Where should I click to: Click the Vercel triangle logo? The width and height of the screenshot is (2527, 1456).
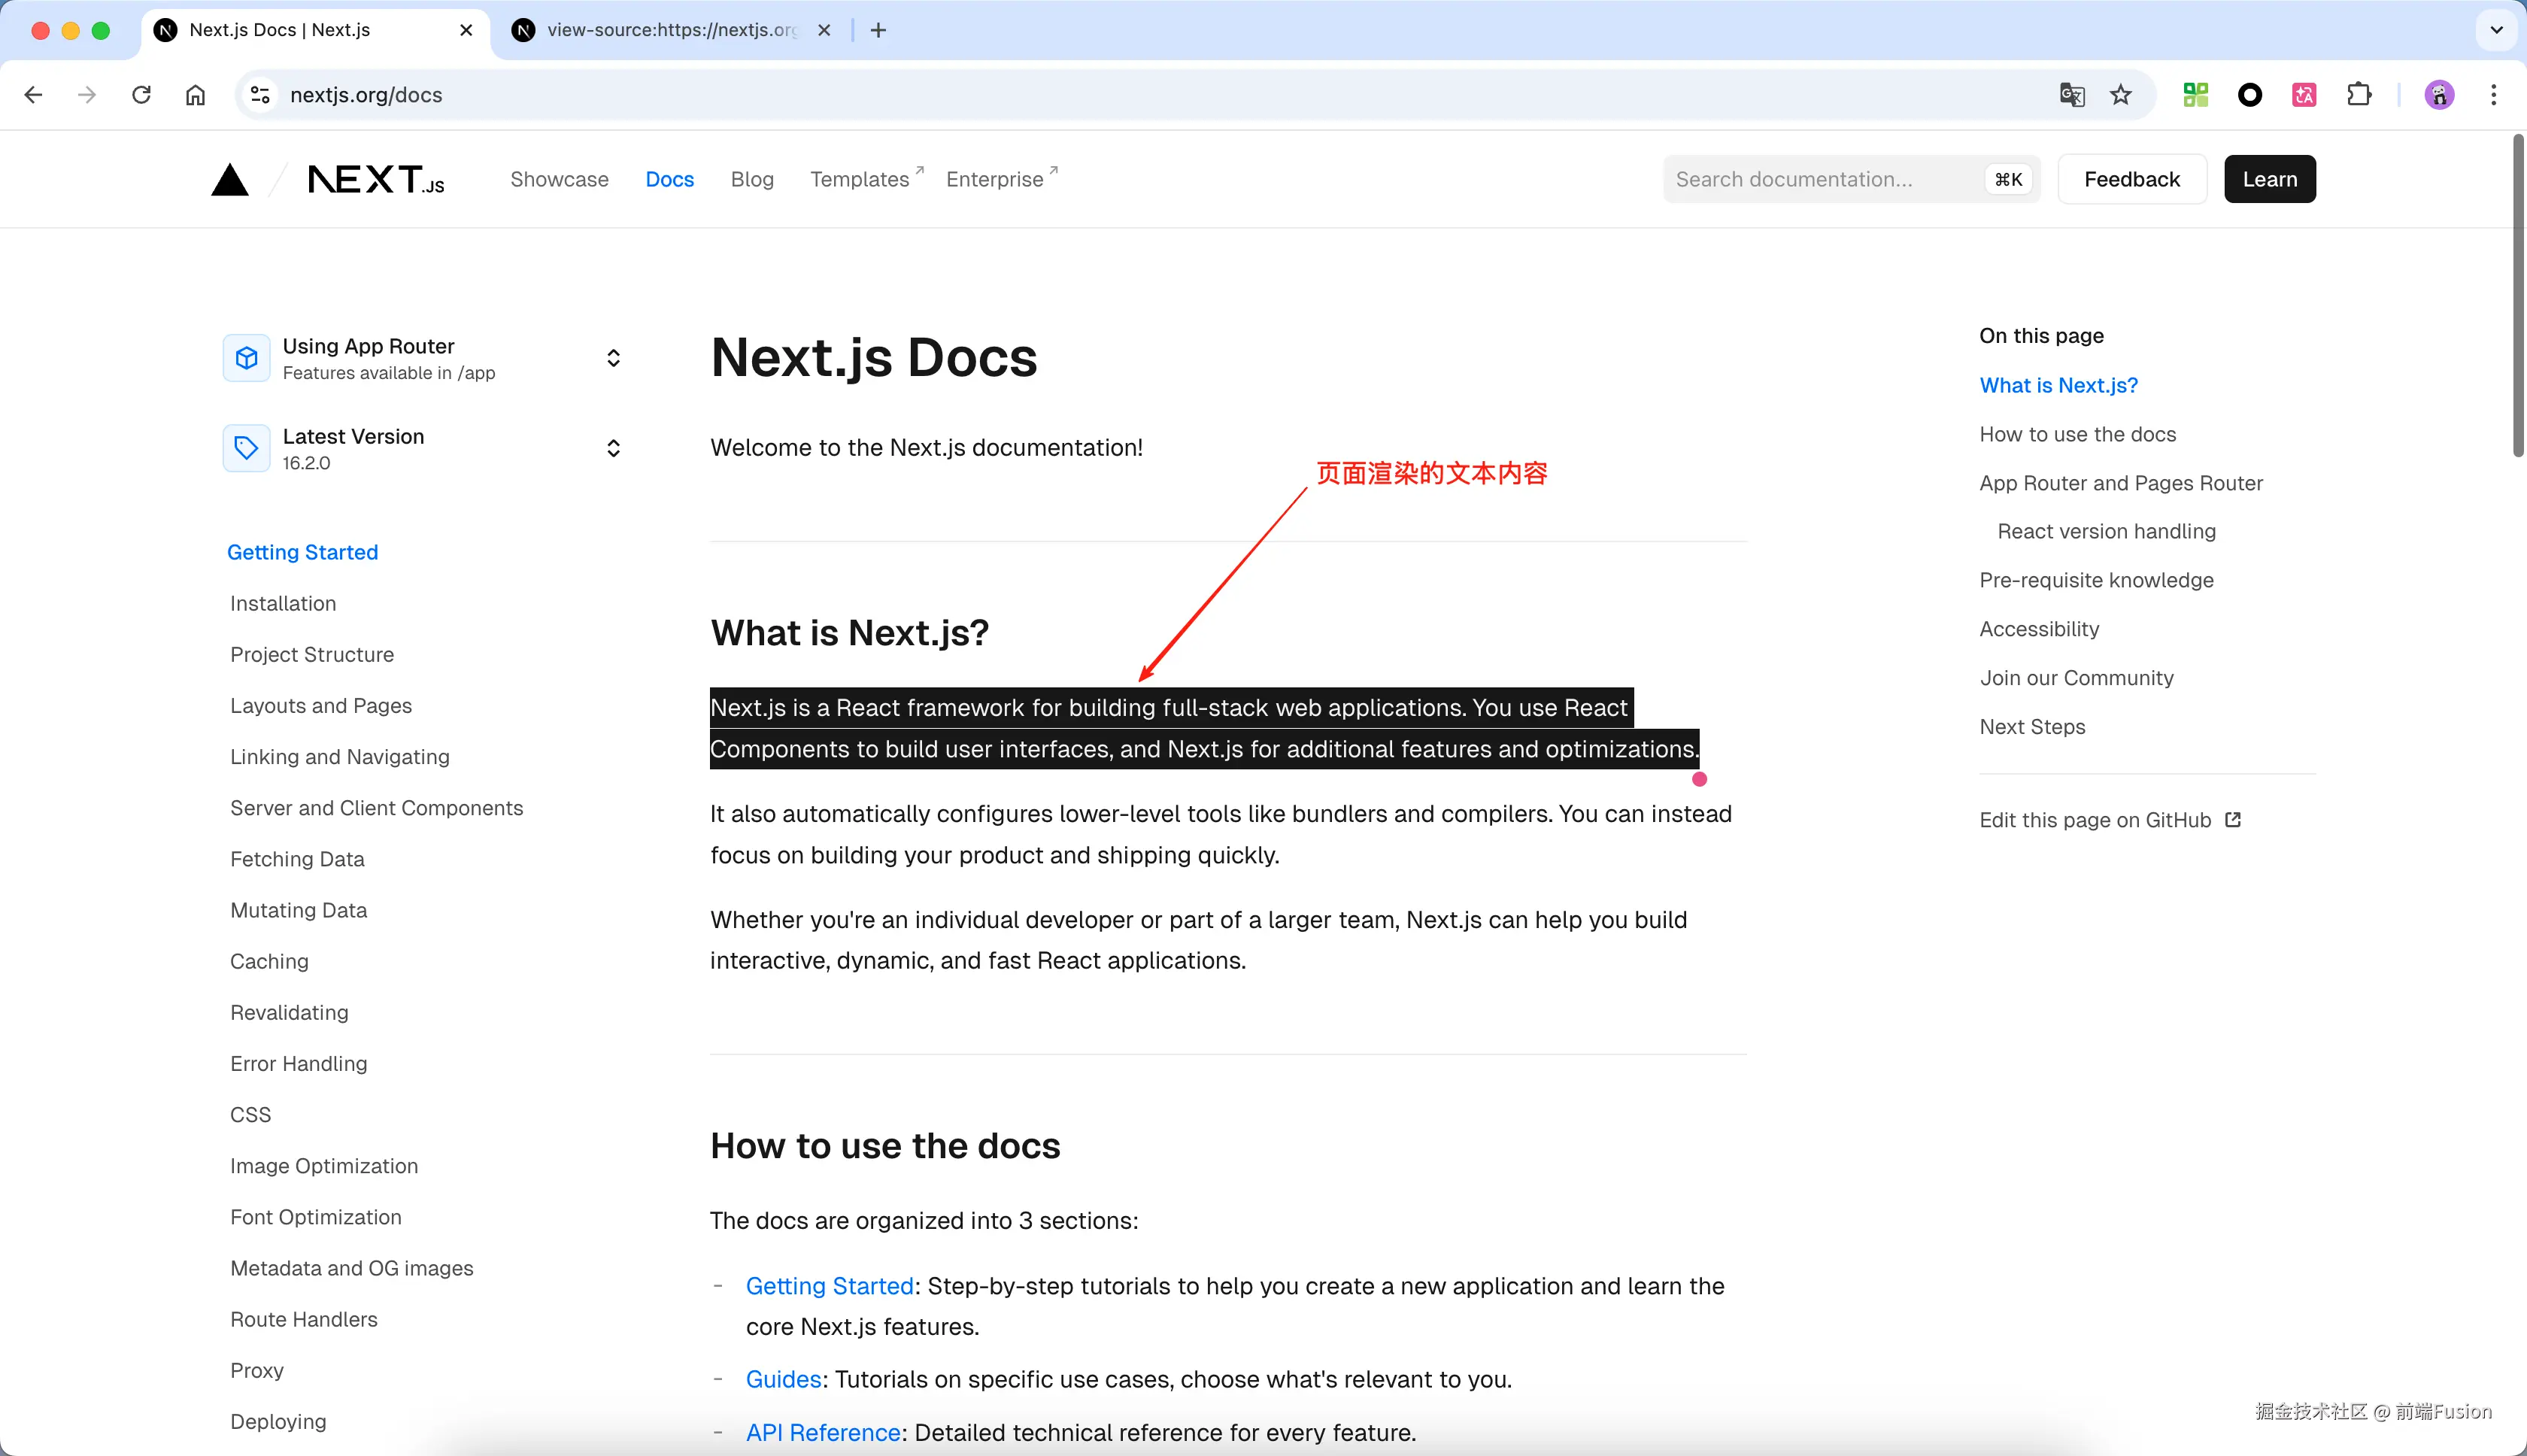pos(229,179)
